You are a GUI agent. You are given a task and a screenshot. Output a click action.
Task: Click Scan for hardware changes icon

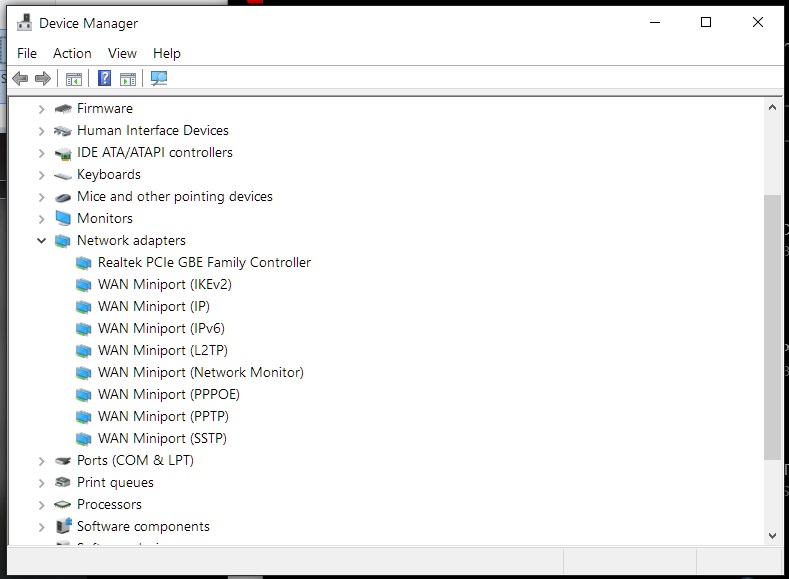(159, 78)
